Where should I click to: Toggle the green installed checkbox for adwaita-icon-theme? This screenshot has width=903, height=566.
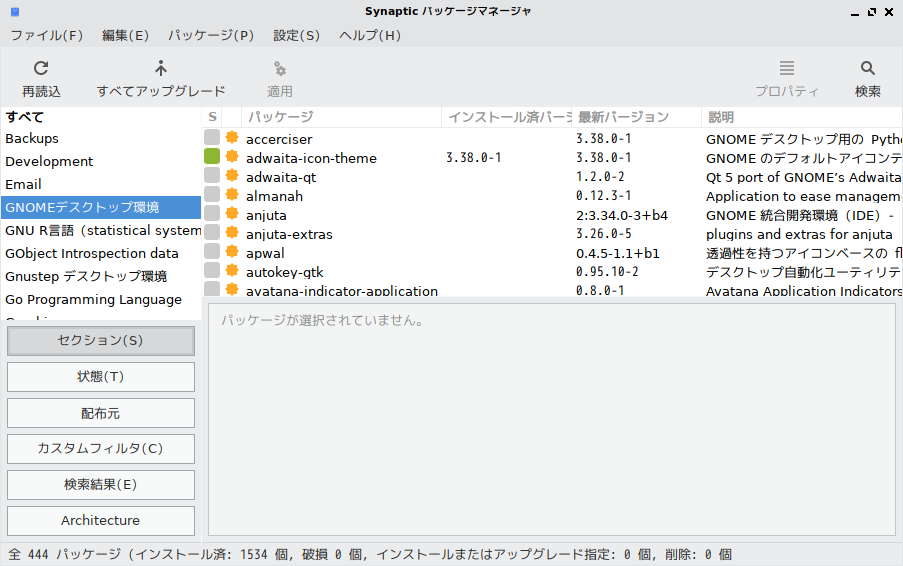pos(212,156)
